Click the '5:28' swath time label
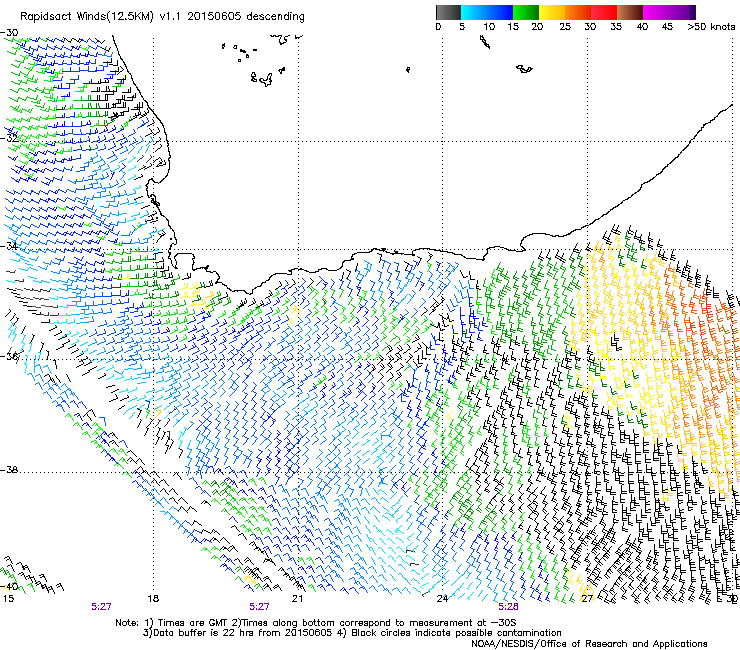Viewport: 740px width, 650px height. pos(508,606)
